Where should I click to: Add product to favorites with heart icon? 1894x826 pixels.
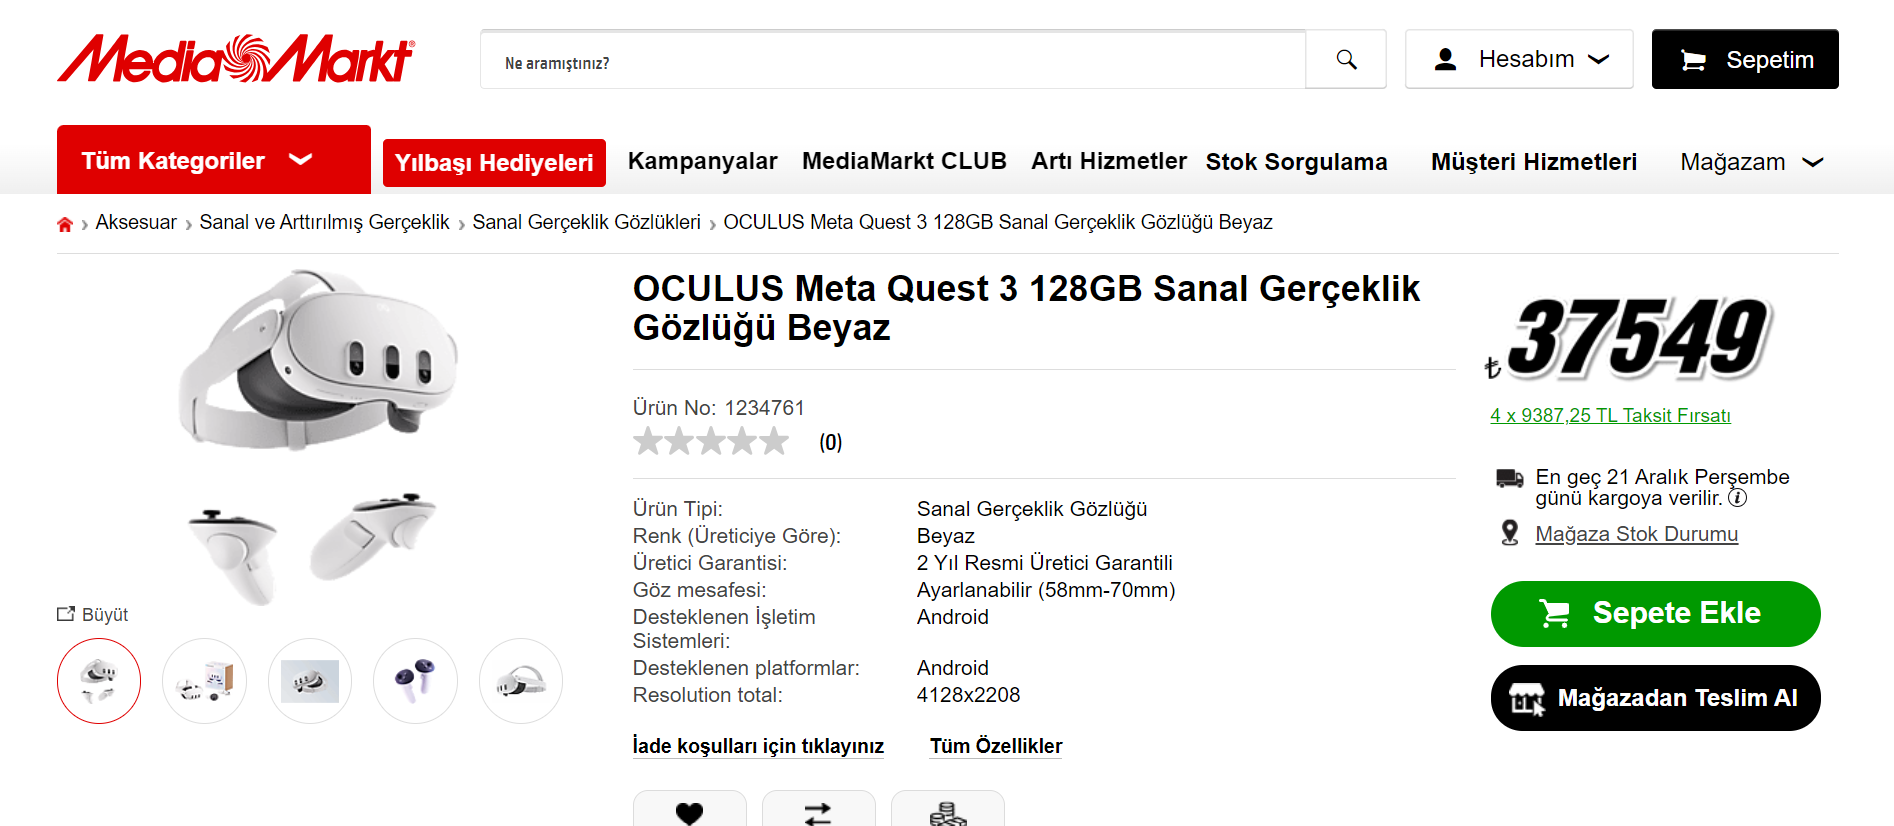pyautogui.click(x=689, y=812)
